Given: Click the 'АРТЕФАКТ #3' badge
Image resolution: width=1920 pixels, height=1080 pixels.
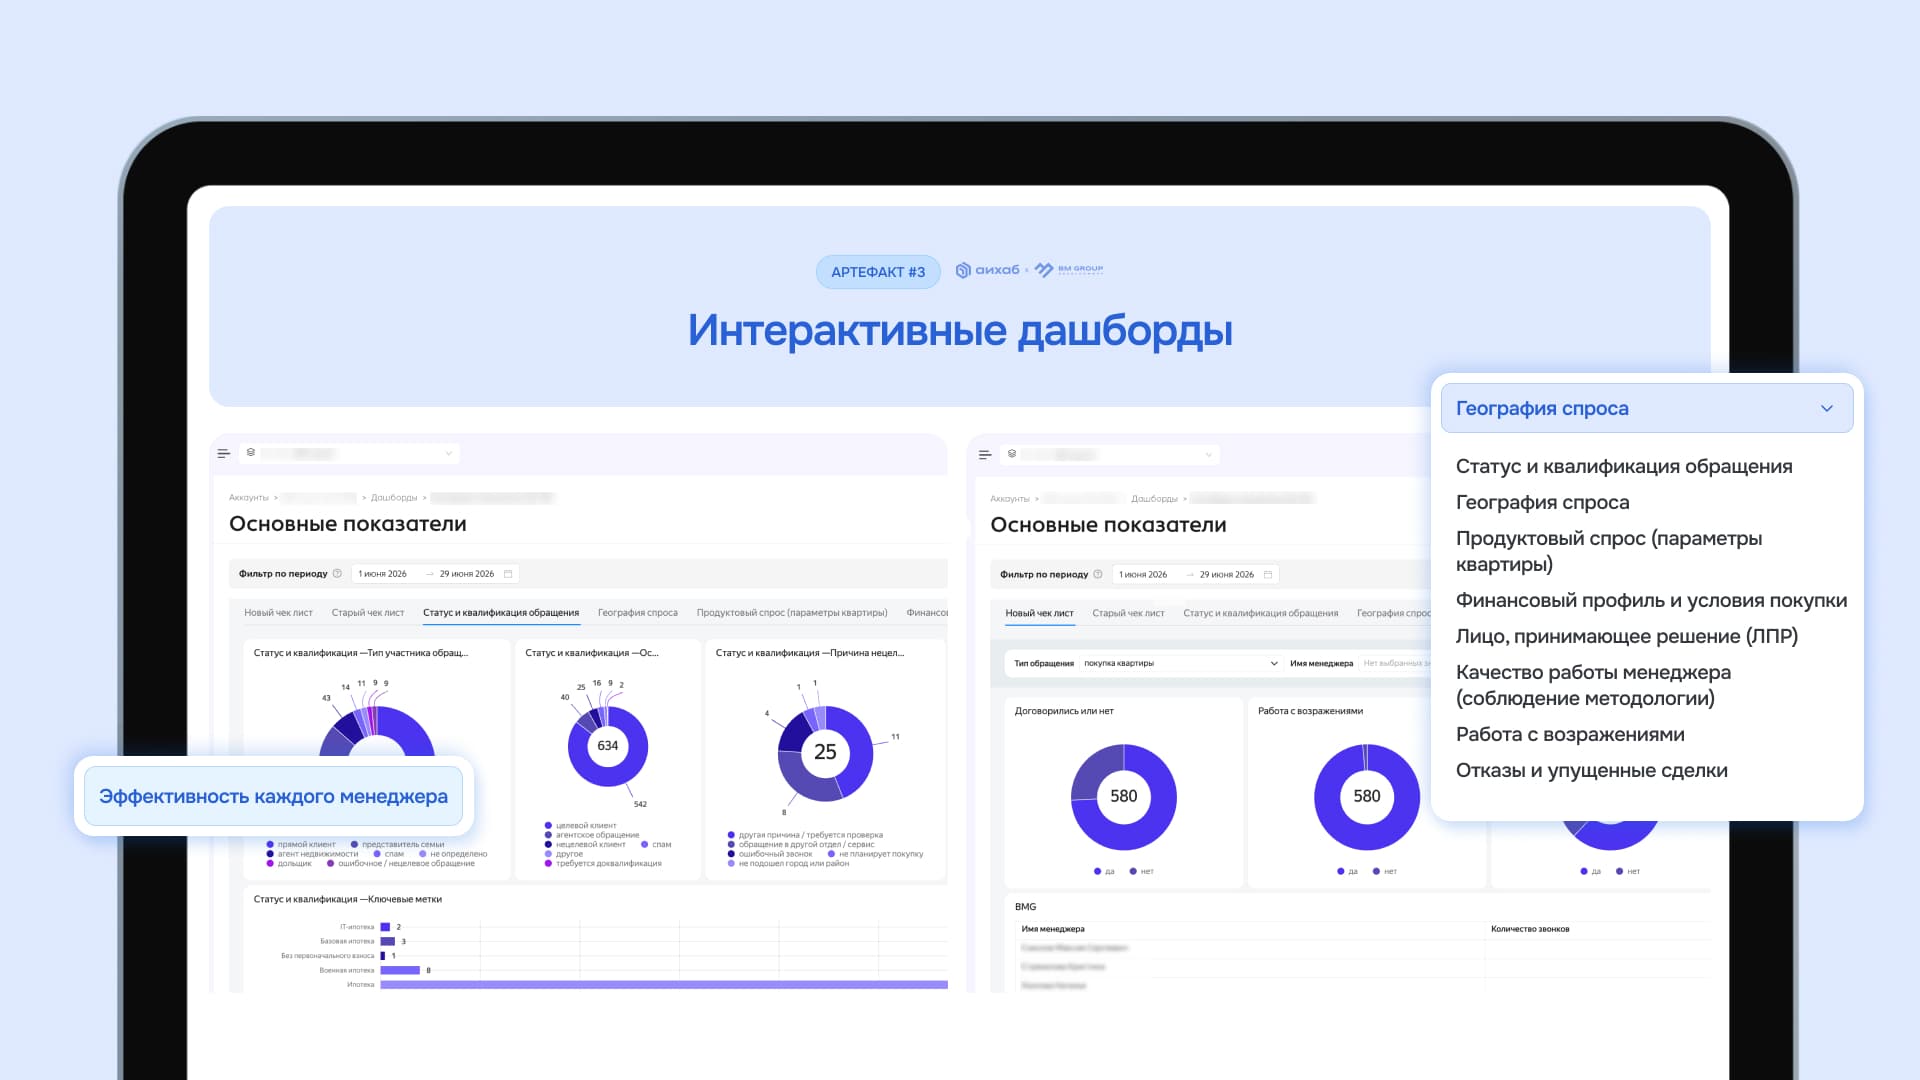Looking at the screenshot, I should click(x=878, y=272).
